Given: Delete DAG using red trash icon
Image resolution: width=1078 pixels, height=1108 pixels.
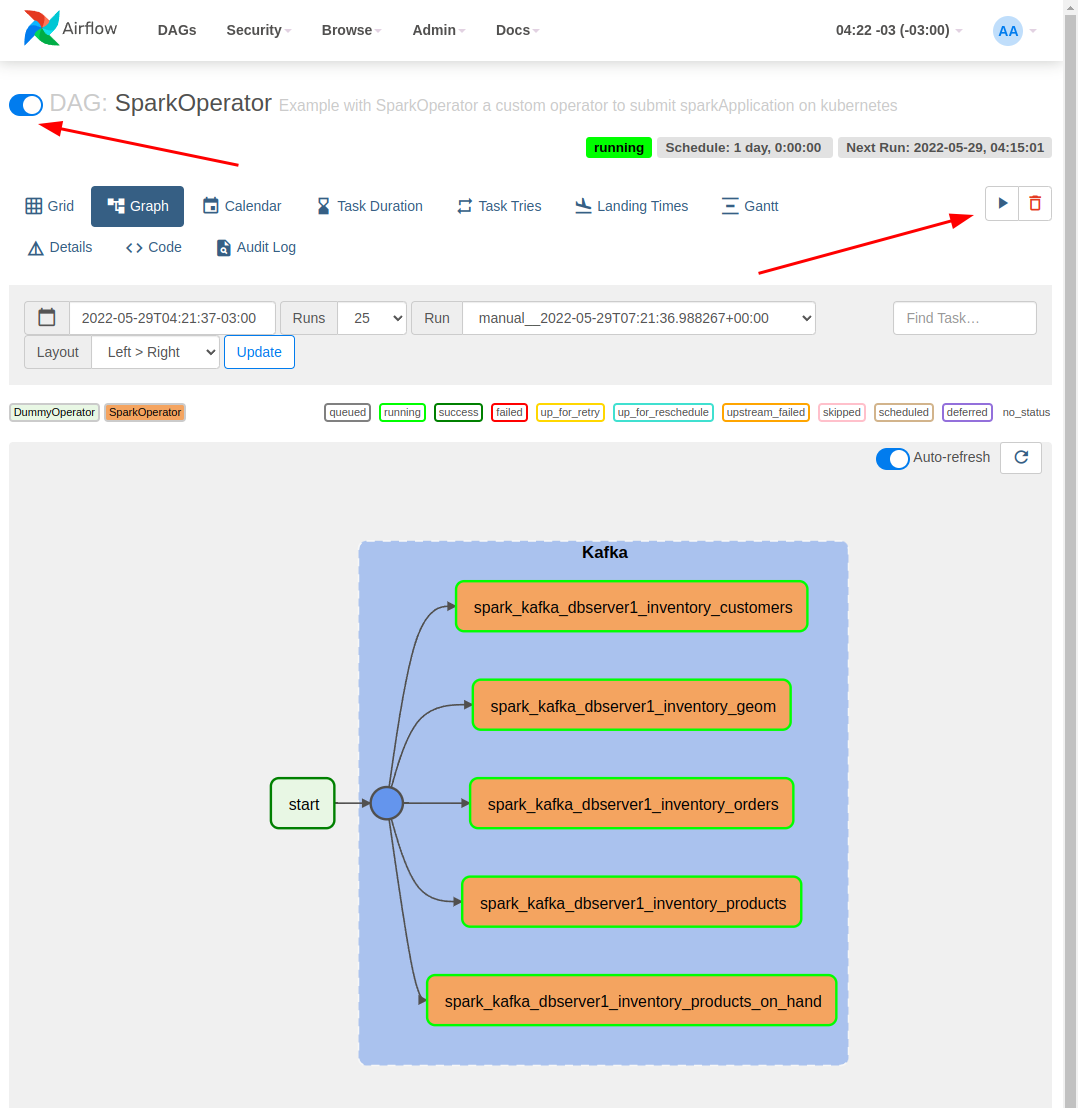Looking at the screenshot, I should [1035, 204].
